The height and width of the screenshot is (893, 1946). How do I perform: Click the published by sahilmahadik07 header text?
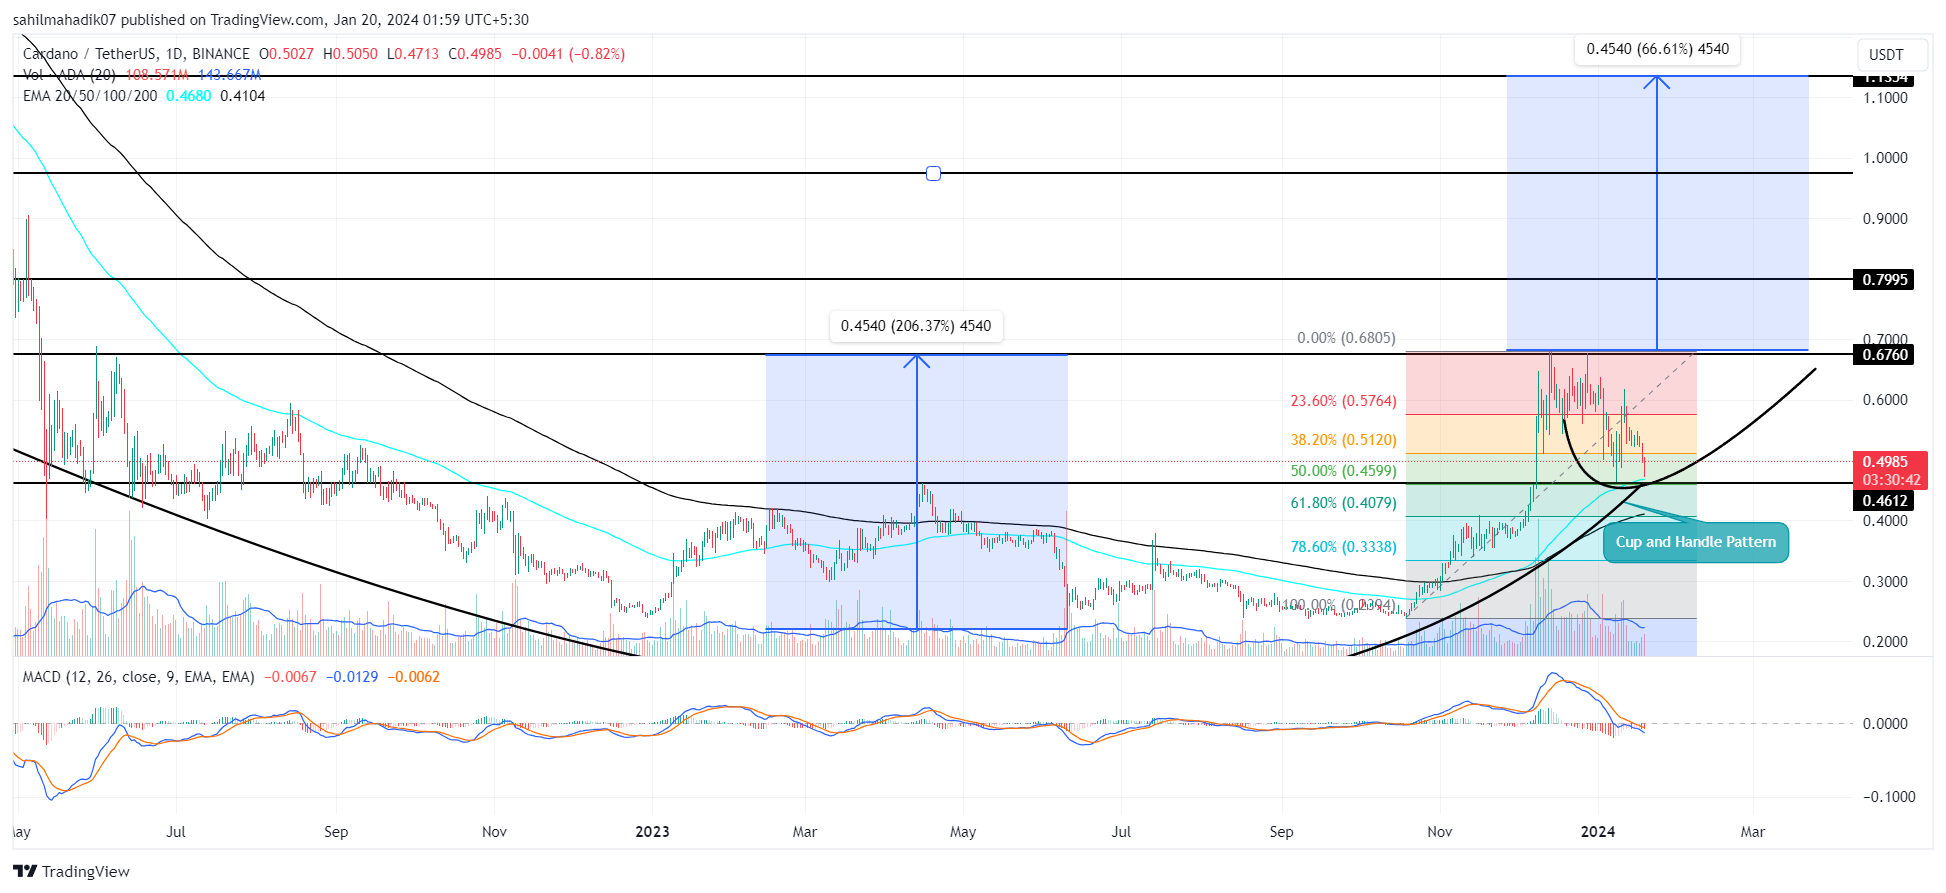271,19
